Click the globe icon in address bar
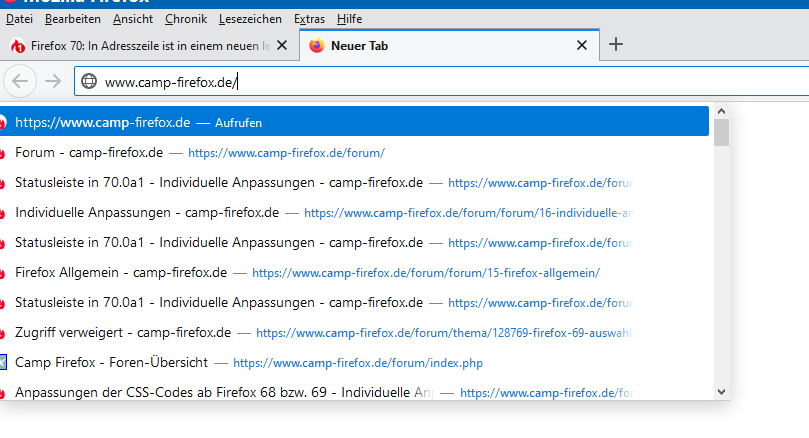The height and width of the screenshot is (438, 809). tap(89, 81)
